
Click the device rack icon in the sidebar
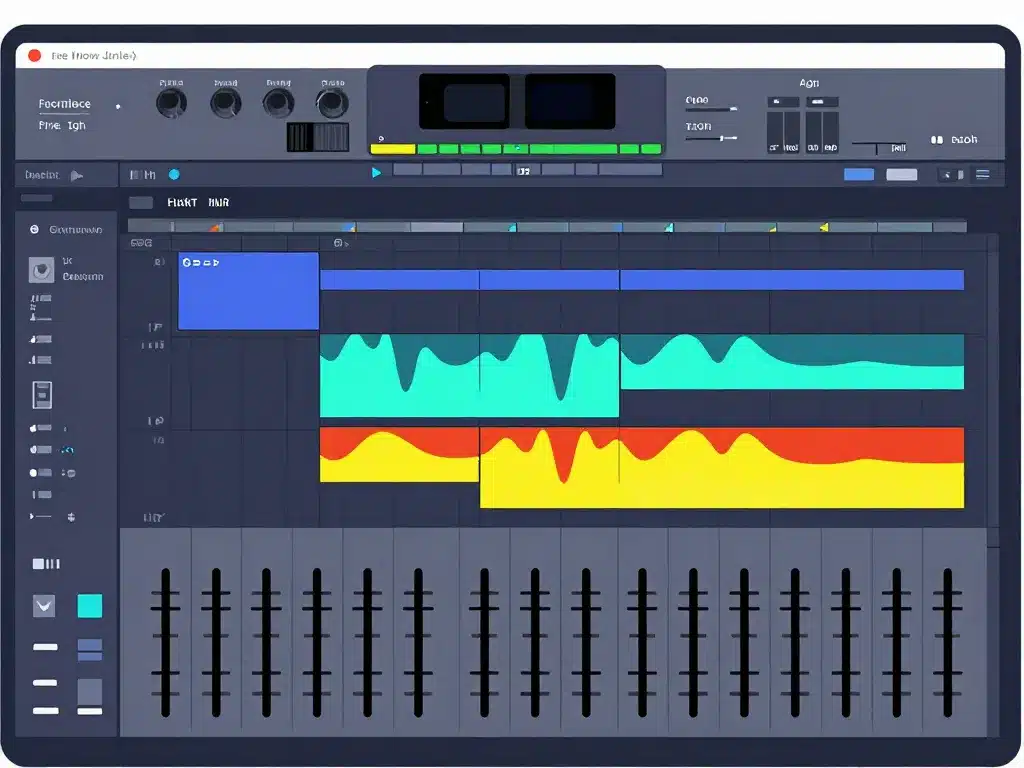point(41,392)
